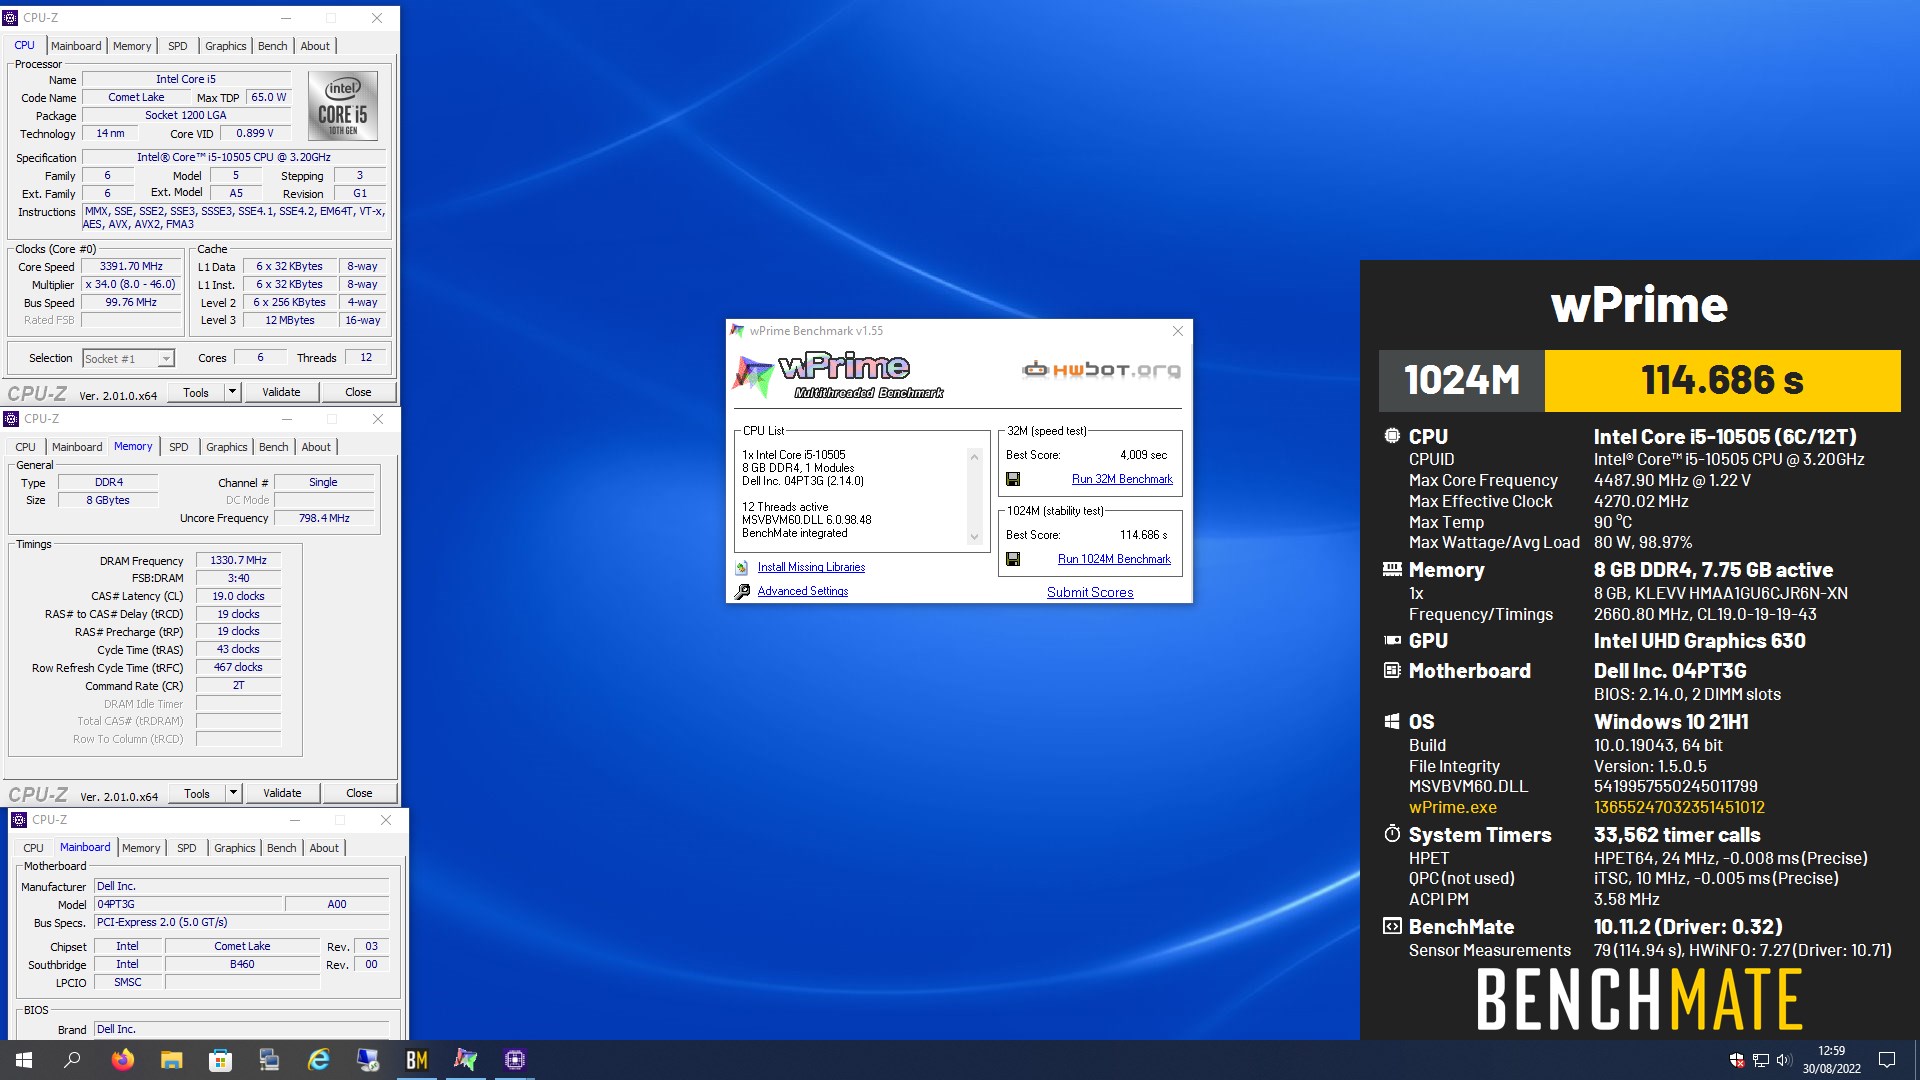Click the yellow wPrime.exe entry in BenchMate
Image resolution: width=1920 pixels, height=1080 pixels.
click(x=1452, y=807)
